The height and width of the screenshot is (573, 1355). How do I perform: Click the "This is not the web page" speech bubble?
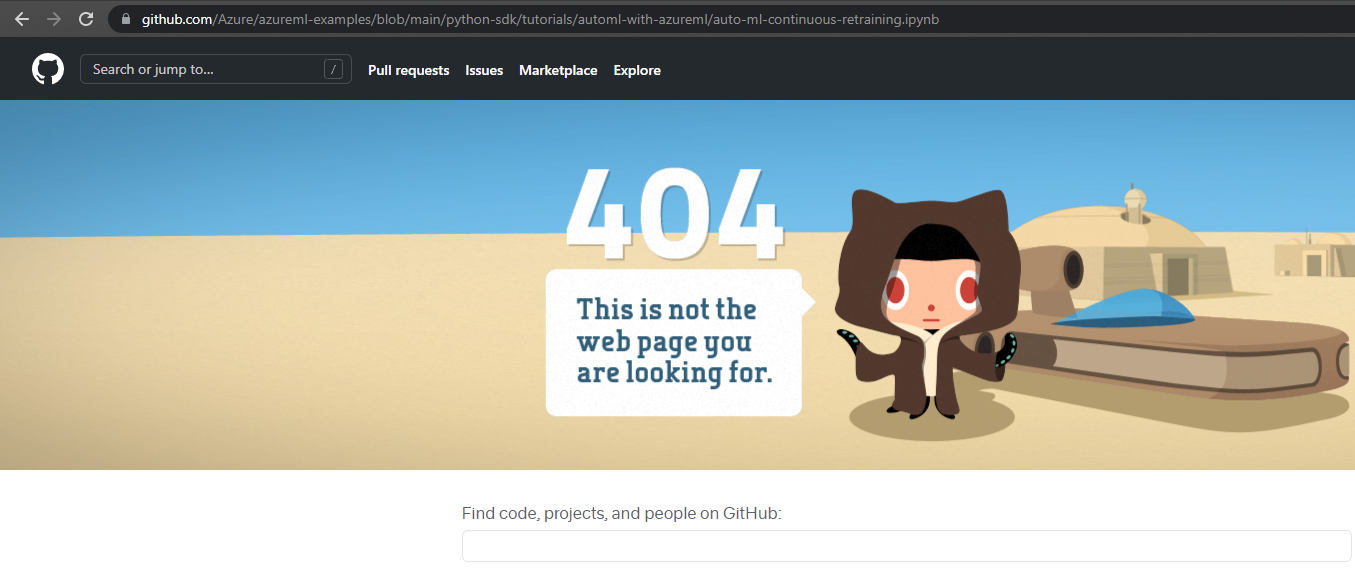click(678, 342)
